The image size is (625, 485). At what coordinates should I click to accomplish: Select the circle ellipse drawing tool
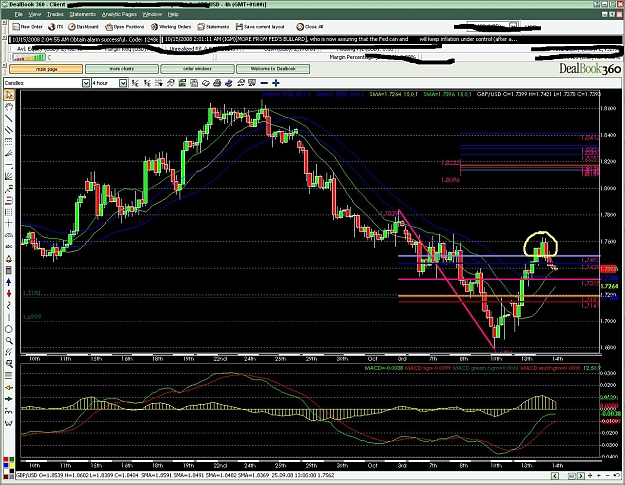click(x=9, y=329)
